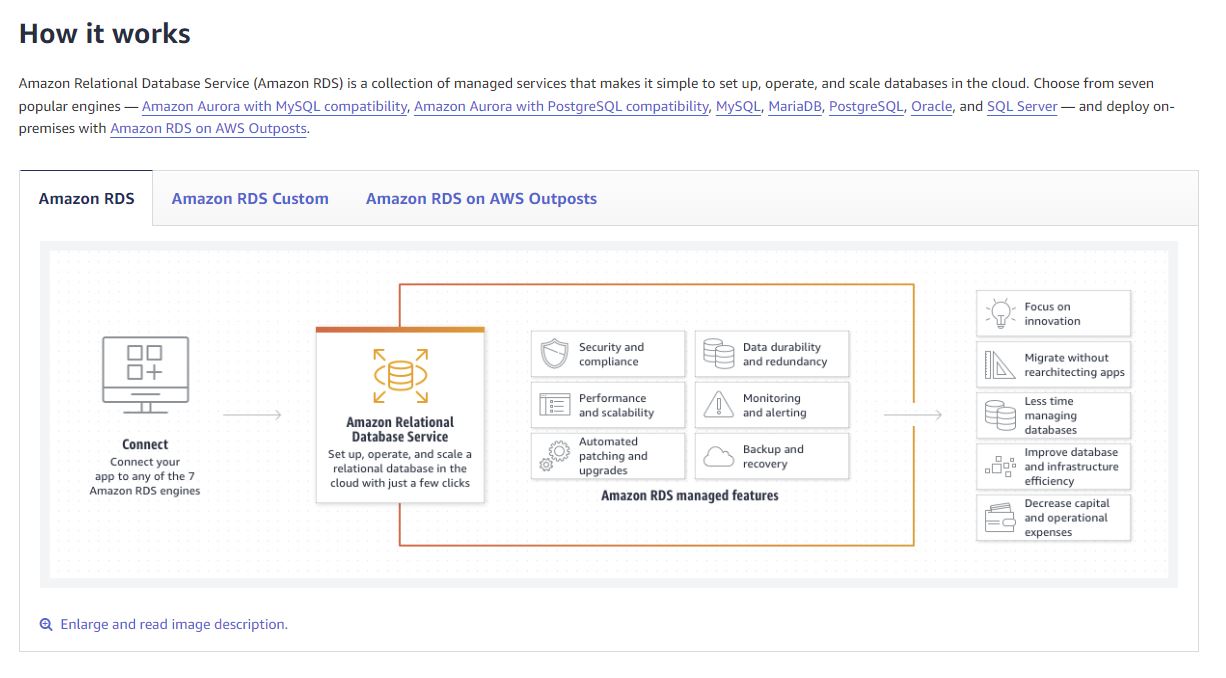Screen dimensions: 1226x678
Task: Open the Amazon RDS on AWS Outposts tab
Action: (481, 199)
